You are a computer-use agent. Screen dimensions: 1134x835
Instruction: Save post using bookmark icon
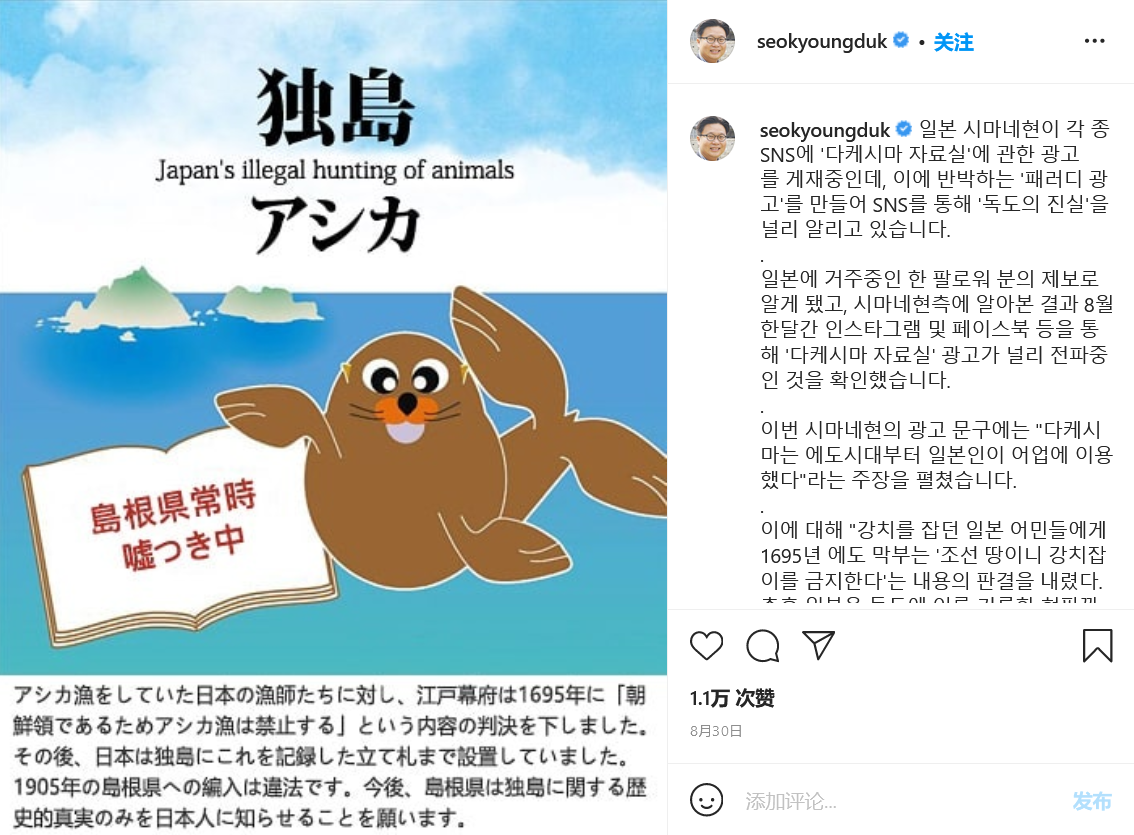pos(1097,645)
